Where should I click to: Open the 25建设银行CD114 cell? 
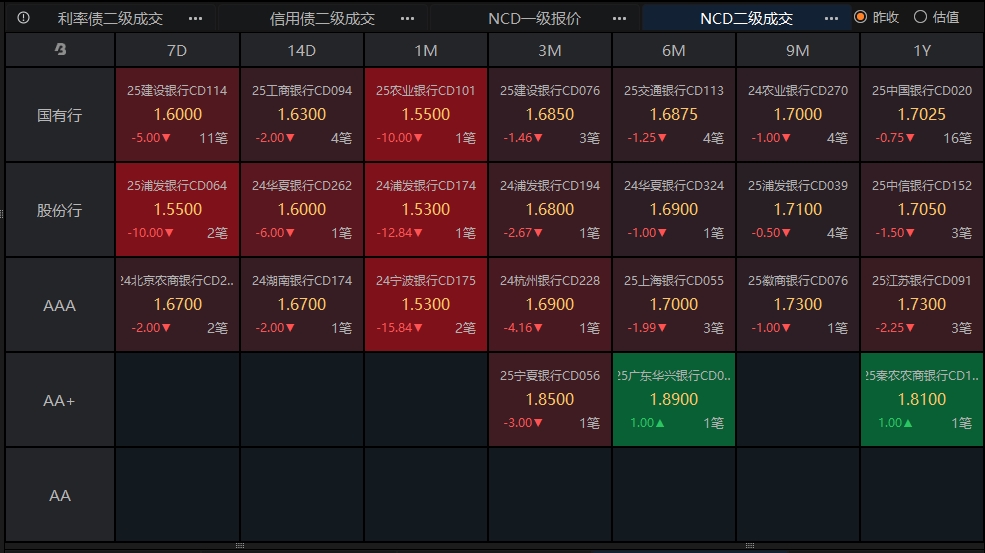click(x=177, y=115)
